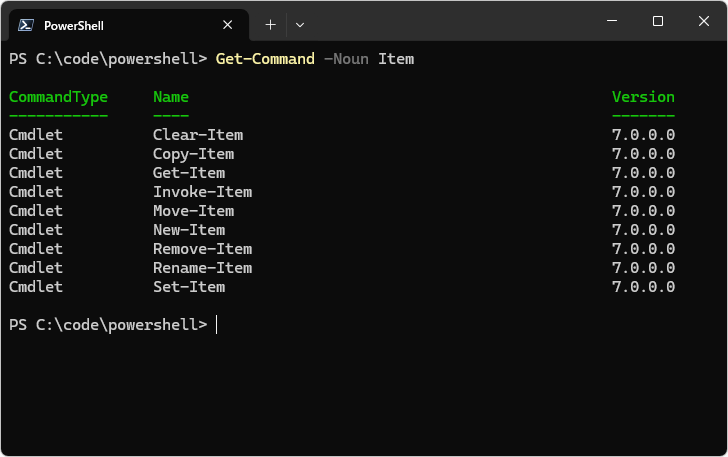Open a new tab with the plus button
The height and width of the screenshot is (457, 728).
coord(270,25)
